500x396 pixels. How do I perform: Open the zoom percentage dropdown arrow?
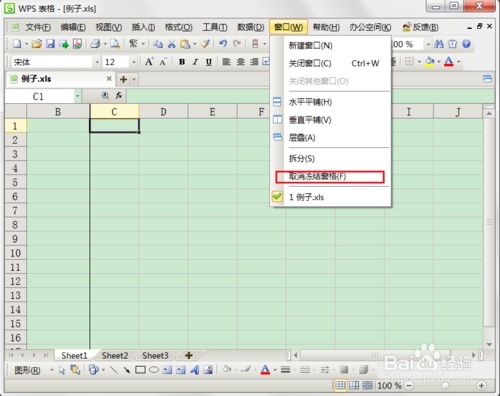pyautogui.click(x=428, y=44)
